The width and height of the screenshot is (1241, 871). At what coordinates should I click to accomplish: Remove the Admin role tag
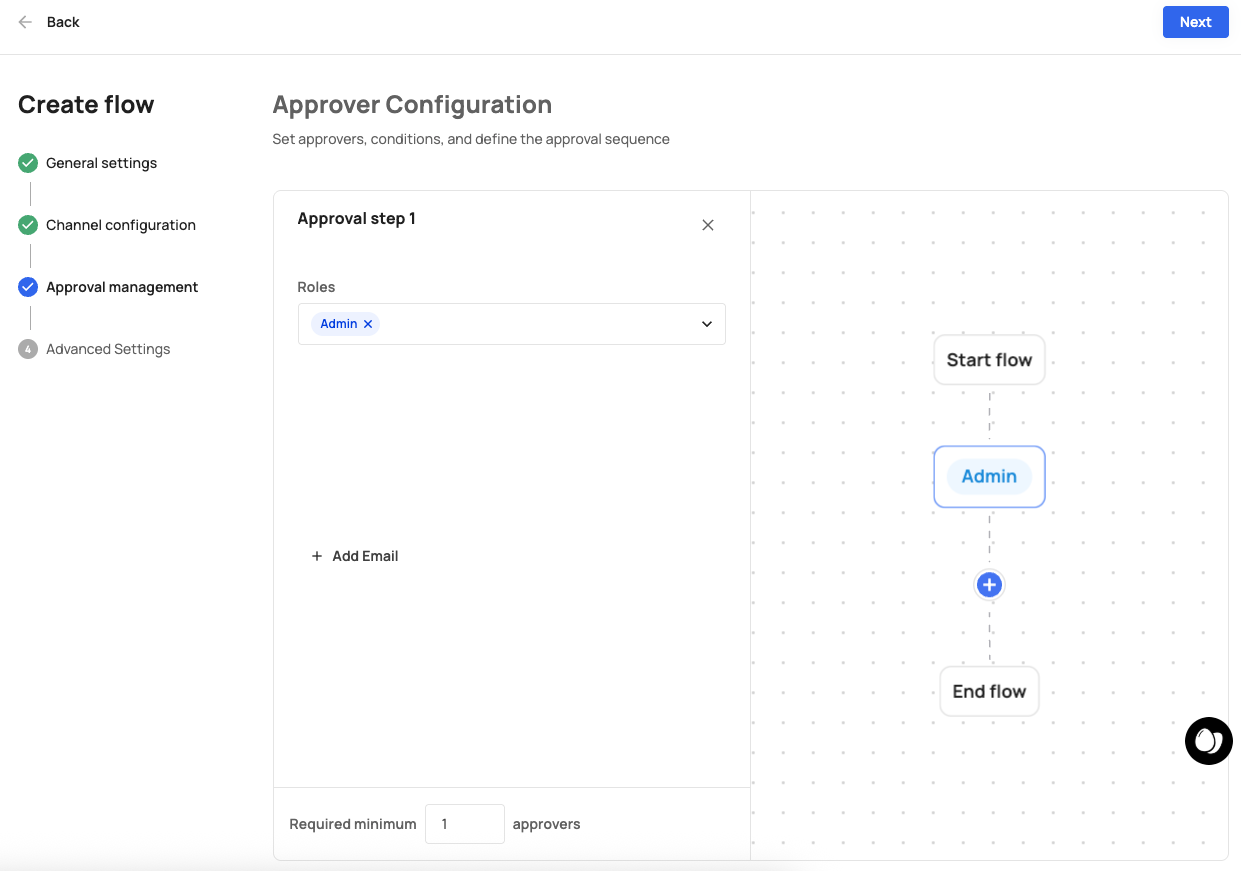tap(368, 324)
